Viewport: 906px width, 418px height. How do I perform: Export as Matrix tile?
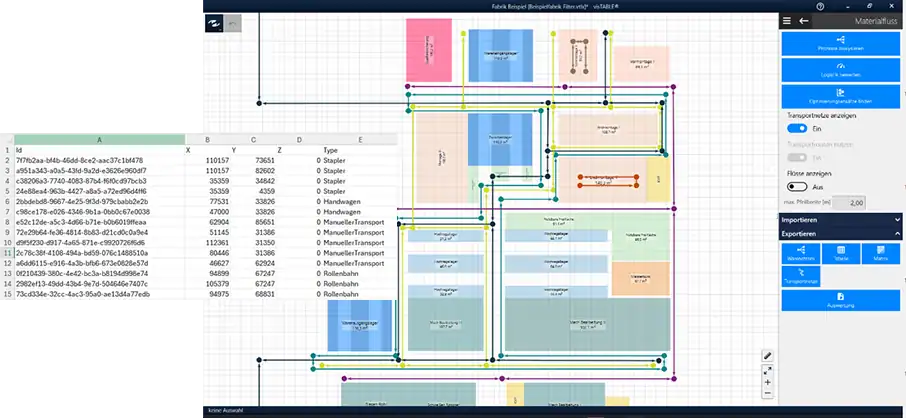tap(881, 254)
